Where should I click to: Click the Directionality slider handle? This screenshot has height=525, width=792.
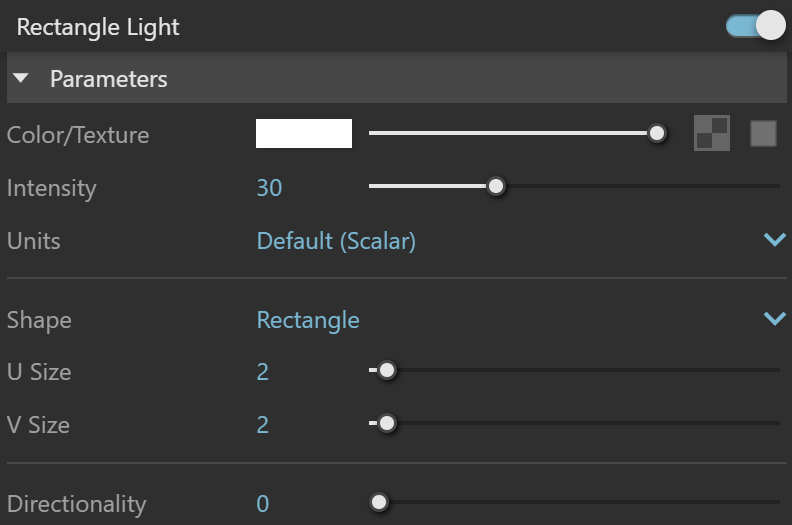tap(379, 502)
